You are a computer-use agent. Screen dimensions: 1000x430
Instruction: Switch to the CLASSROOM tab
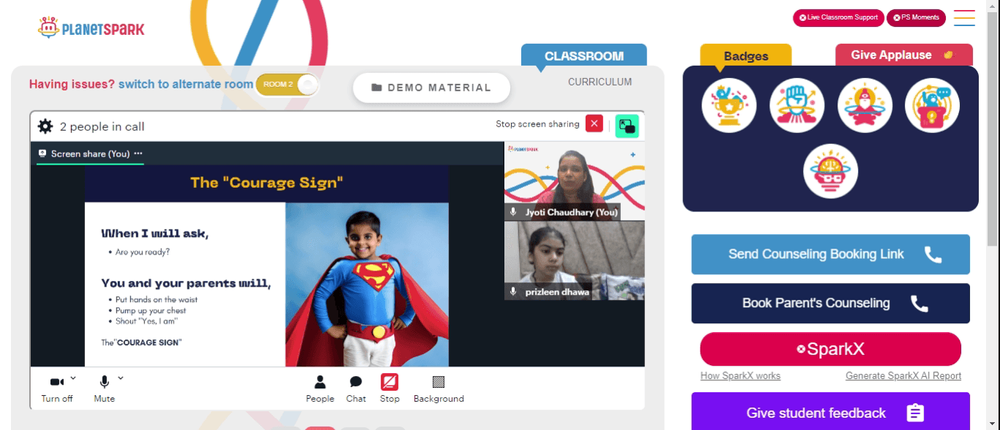(x=584, y=56)
